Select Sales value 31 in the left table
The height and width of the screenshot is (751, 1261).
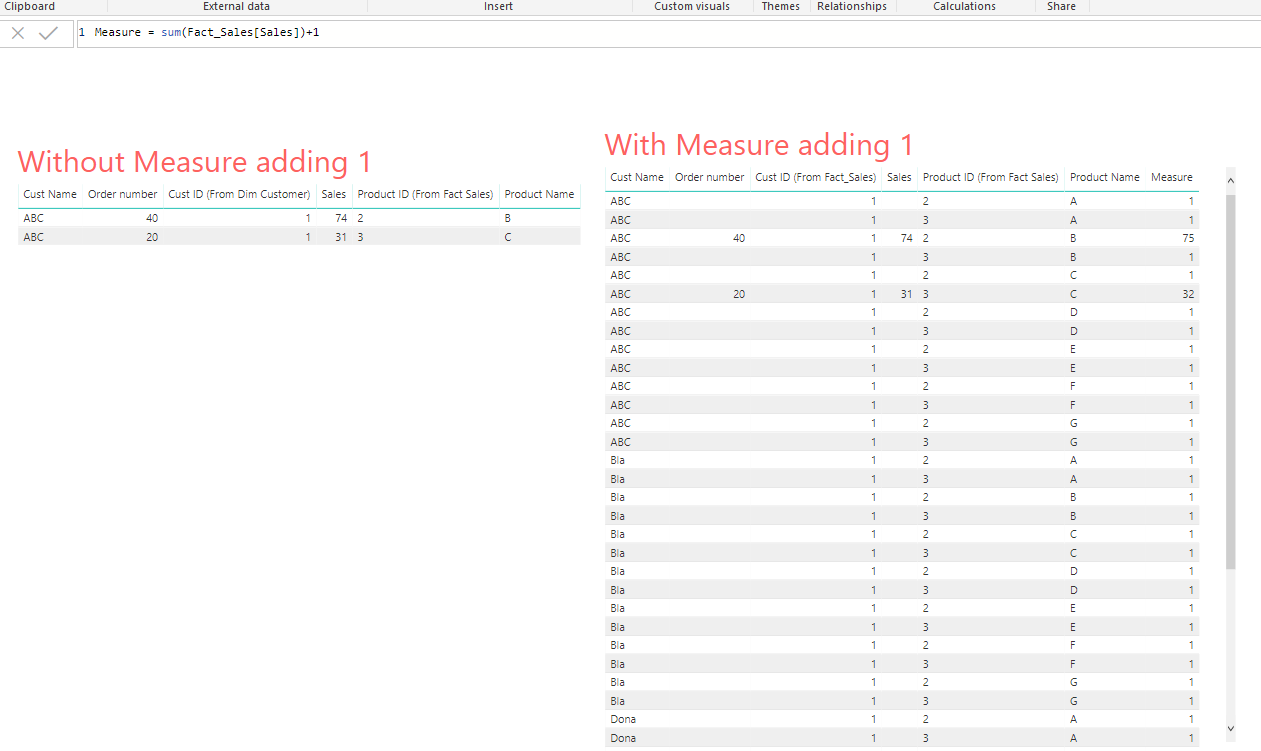[340, 237]
